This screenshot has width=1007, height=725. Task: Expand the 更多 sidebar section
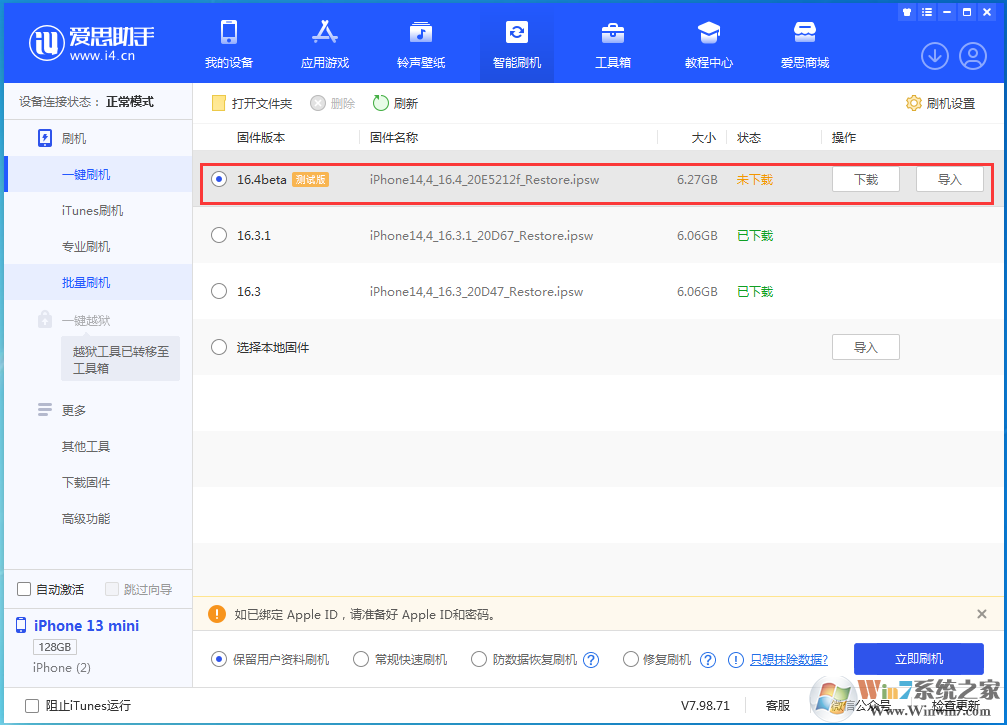(x=73, y=409)
